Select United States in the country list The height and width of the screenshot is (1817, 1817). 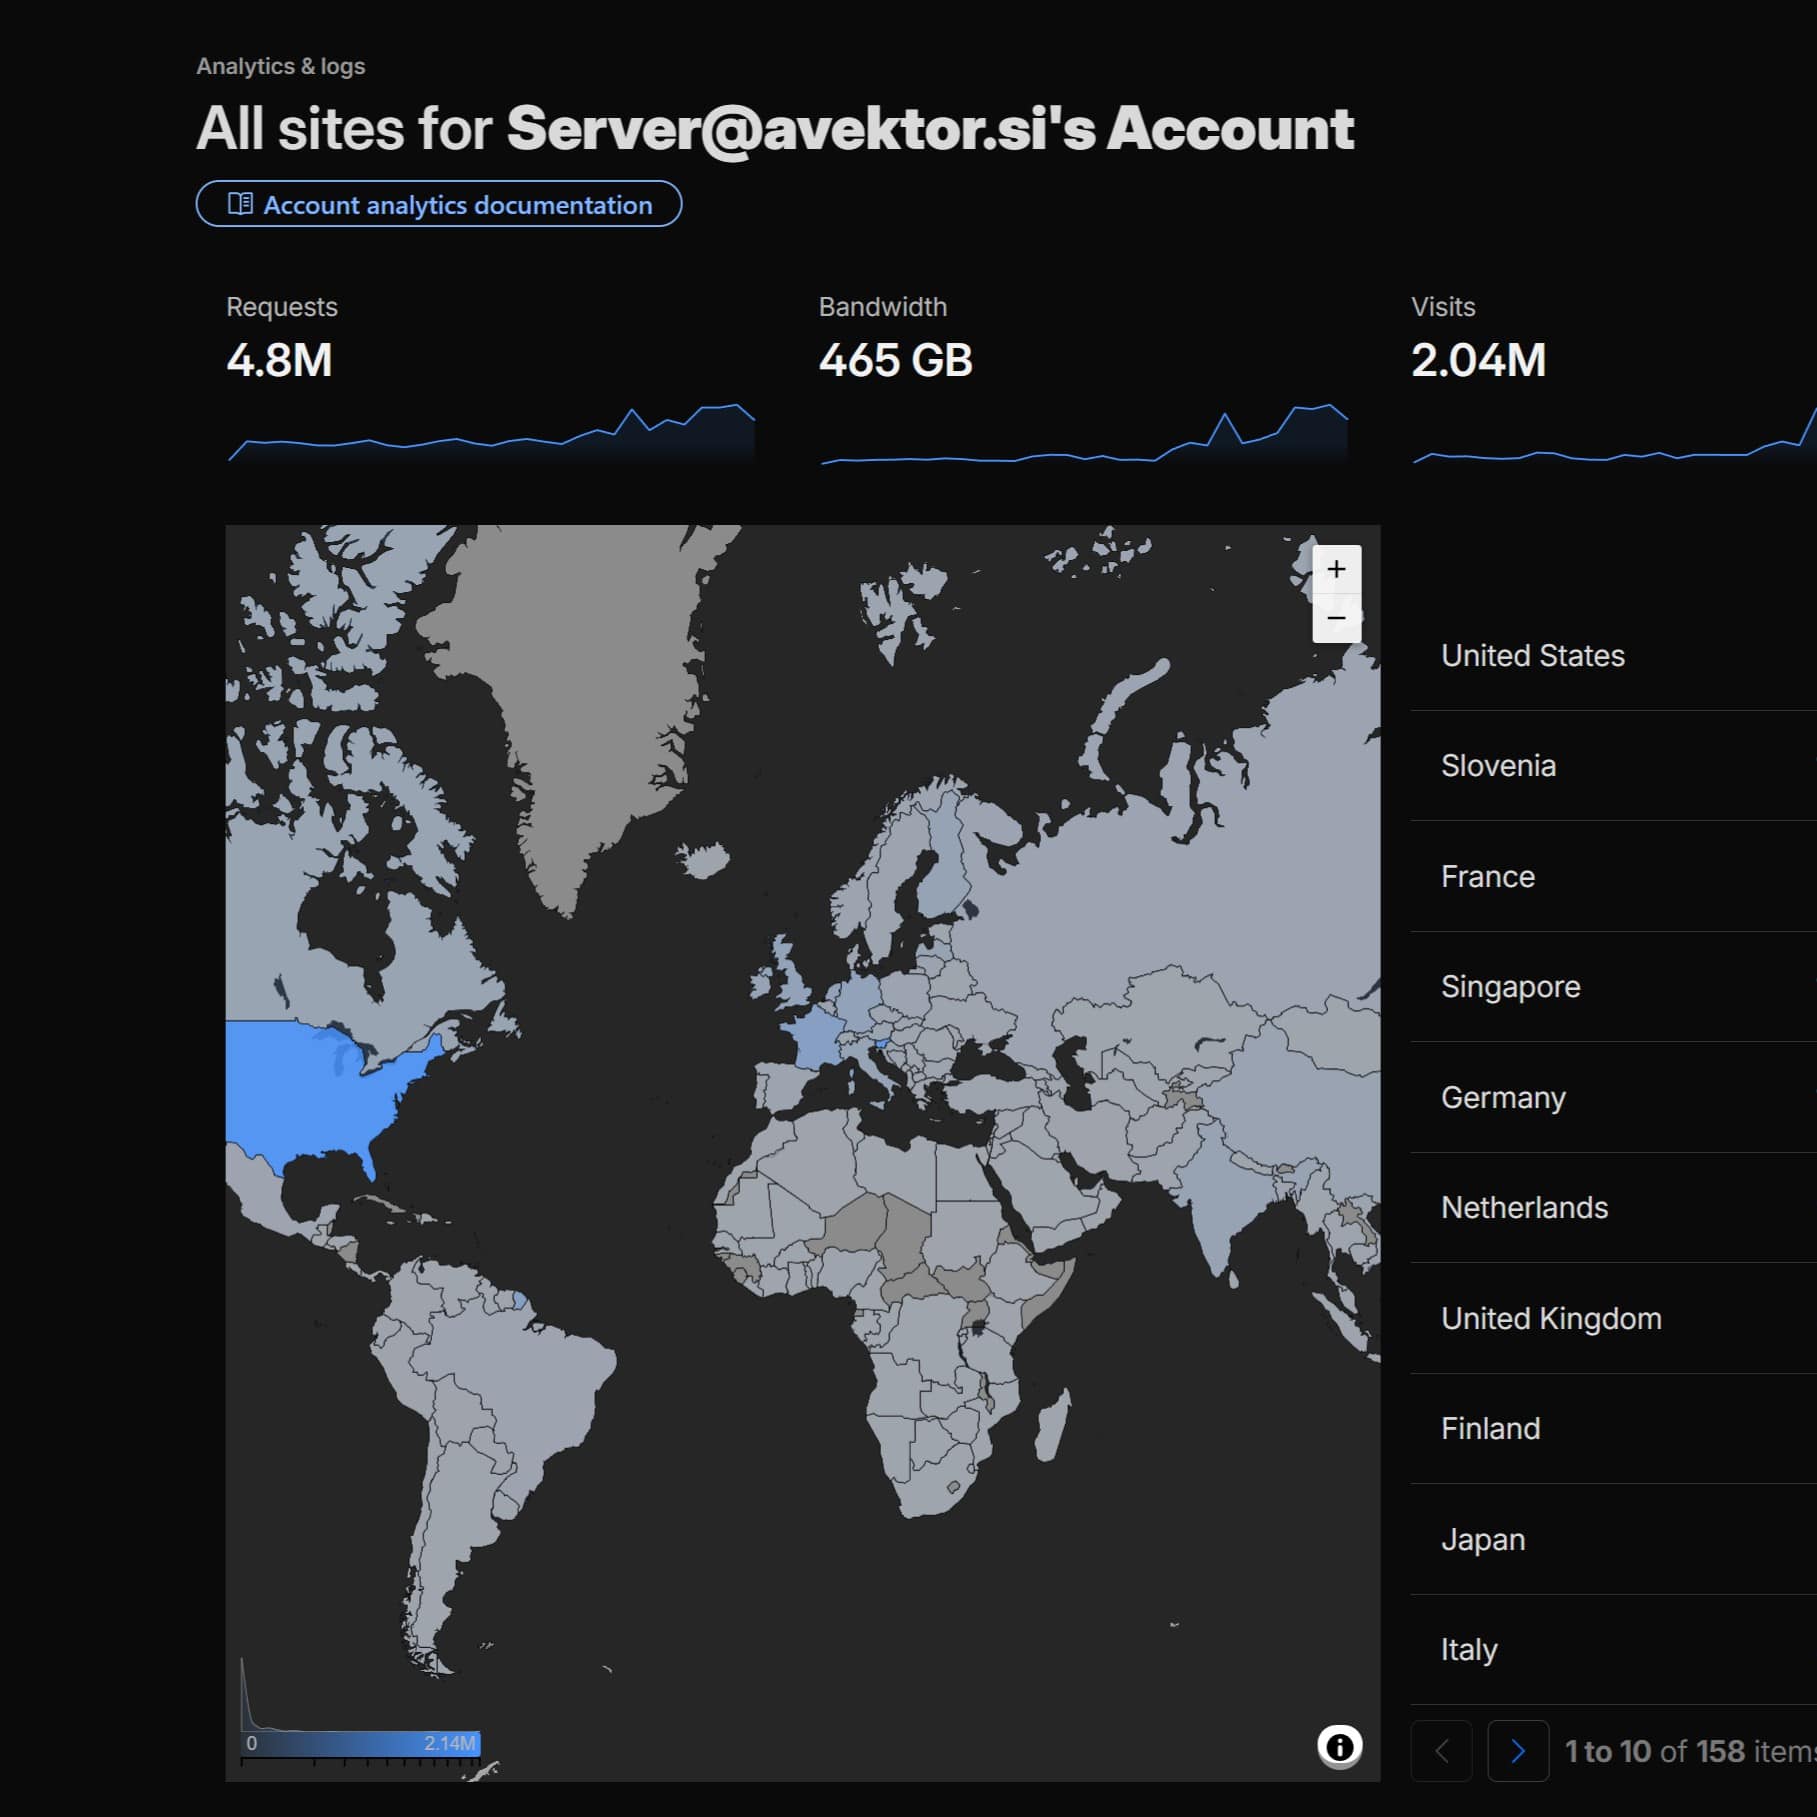click(1613, 655)
